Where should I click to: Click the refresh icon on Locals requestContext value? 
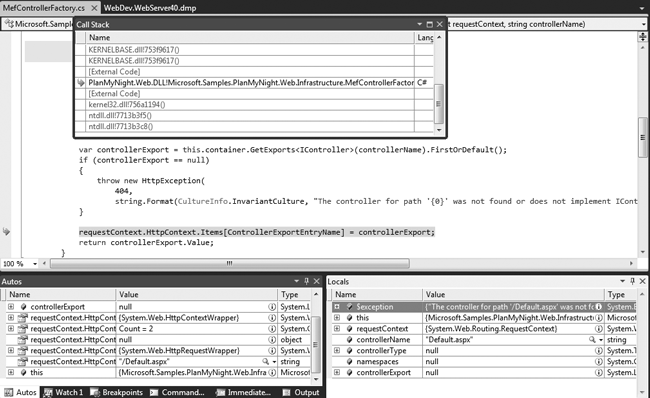pyautogui.click(x=599, y=329)
